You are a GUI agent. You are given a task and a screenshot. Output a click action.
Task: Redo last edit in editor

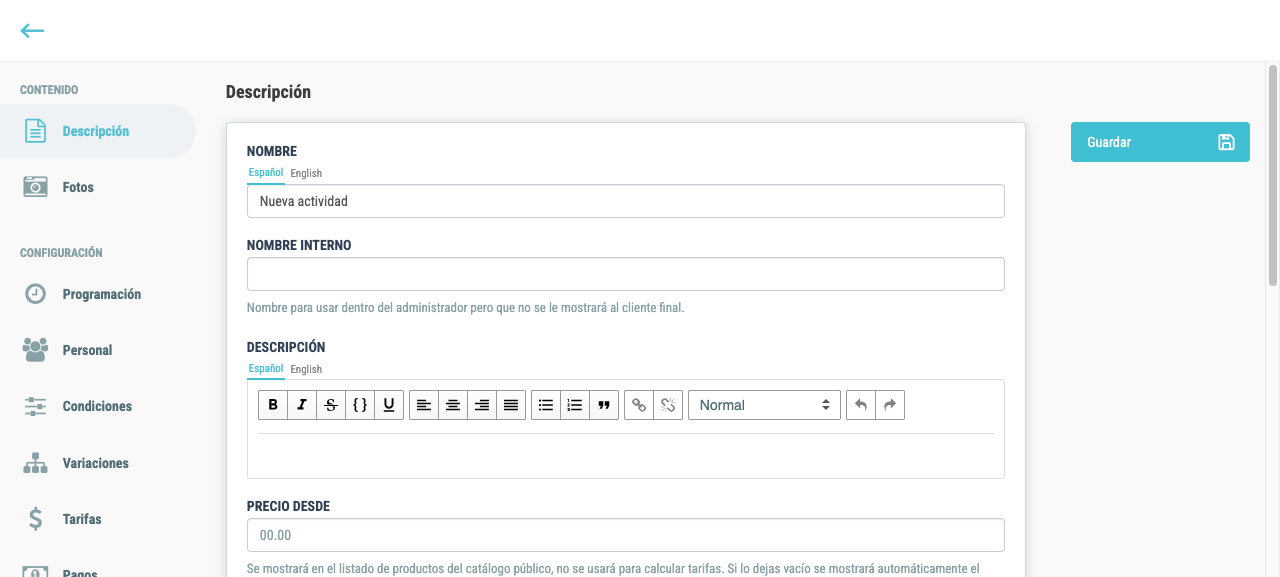890,405
